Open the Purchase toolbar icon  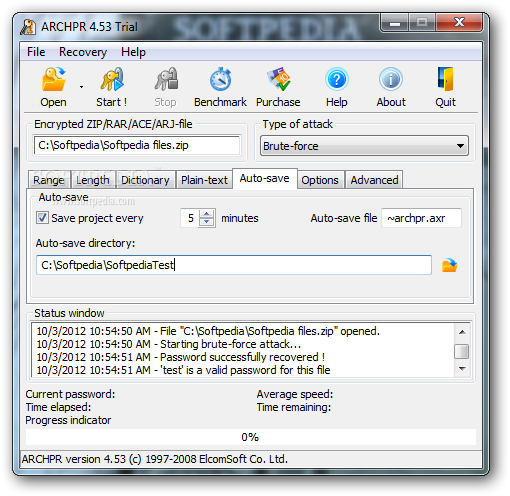point(279,79)
